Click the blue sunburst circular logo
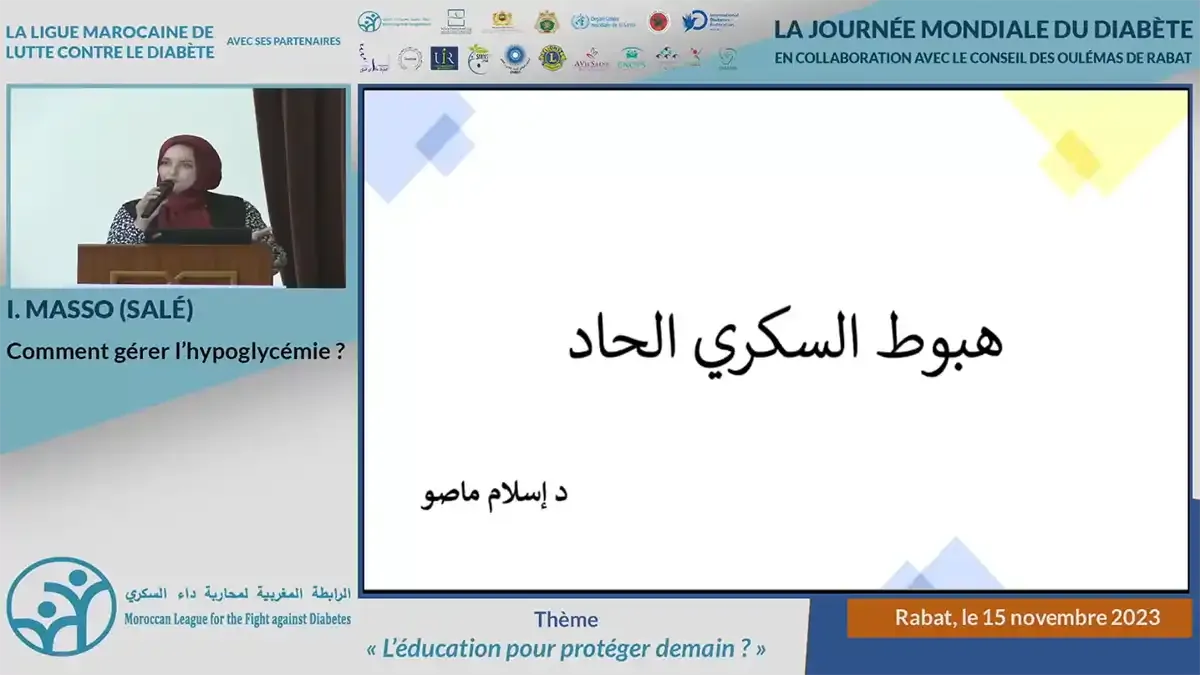The width and height of the screenshot is (1200, 675). [x=514, y=58]
